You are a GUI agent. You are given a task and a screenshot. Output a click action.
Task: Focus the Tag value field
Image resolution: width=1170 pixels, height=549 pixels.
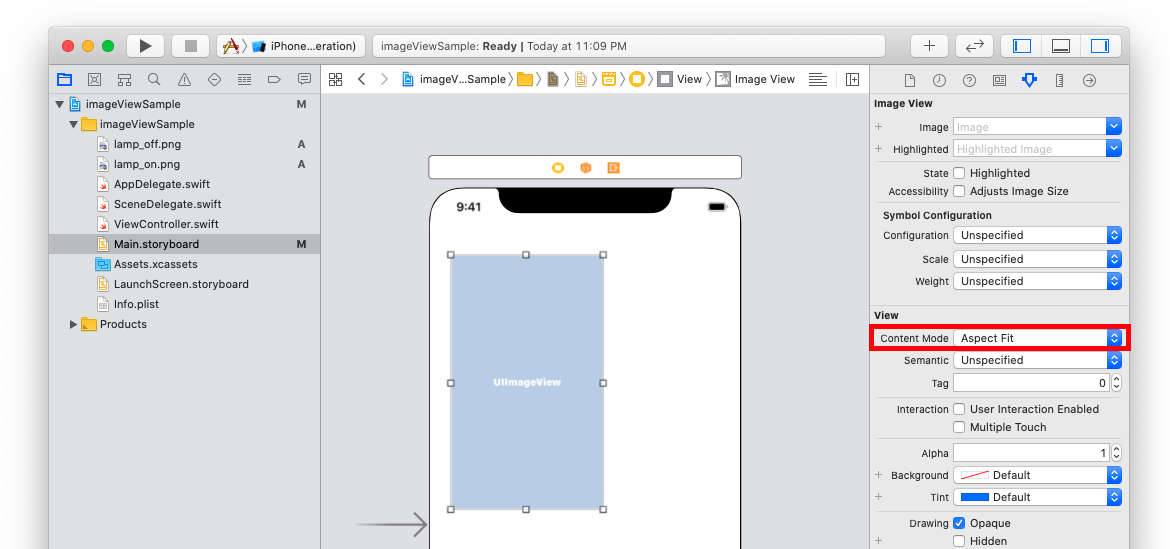[x=1032, y=383]
